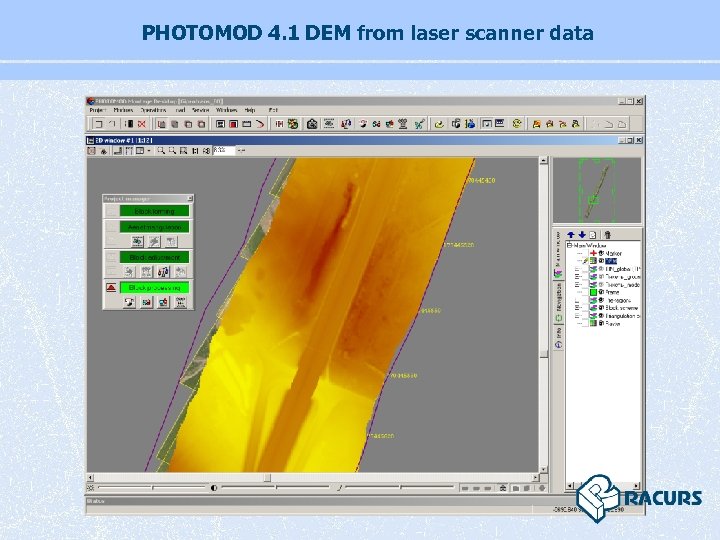
Task: Expand the Block scheme layer node
Action: pyautogui.click(x=577, y=308)
